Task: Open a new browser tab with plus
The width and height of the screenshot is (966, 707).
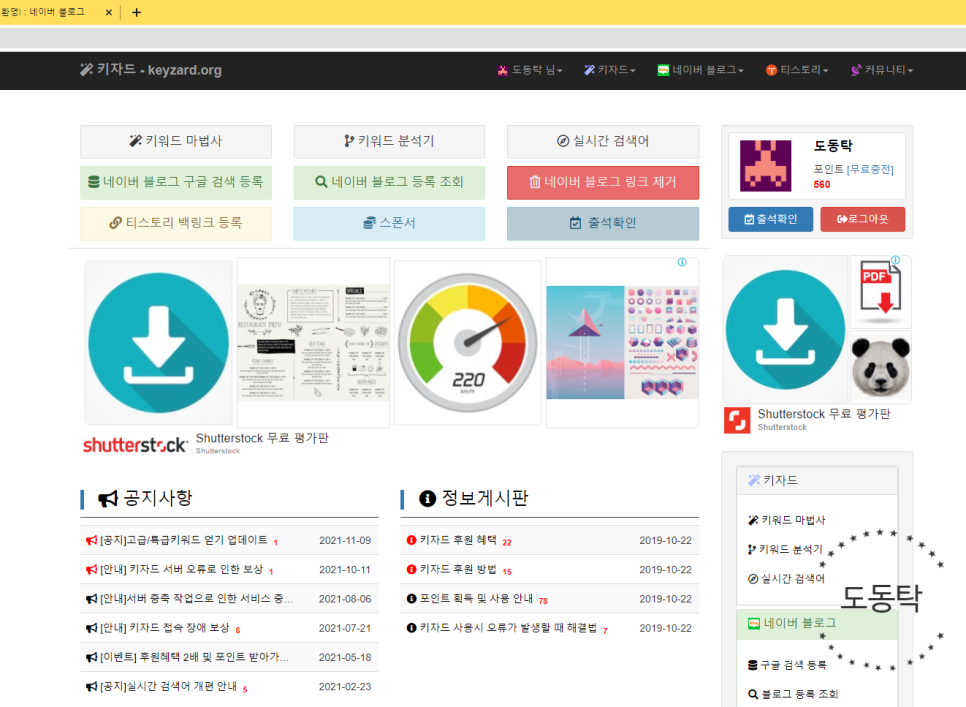Action: (137, 12)
